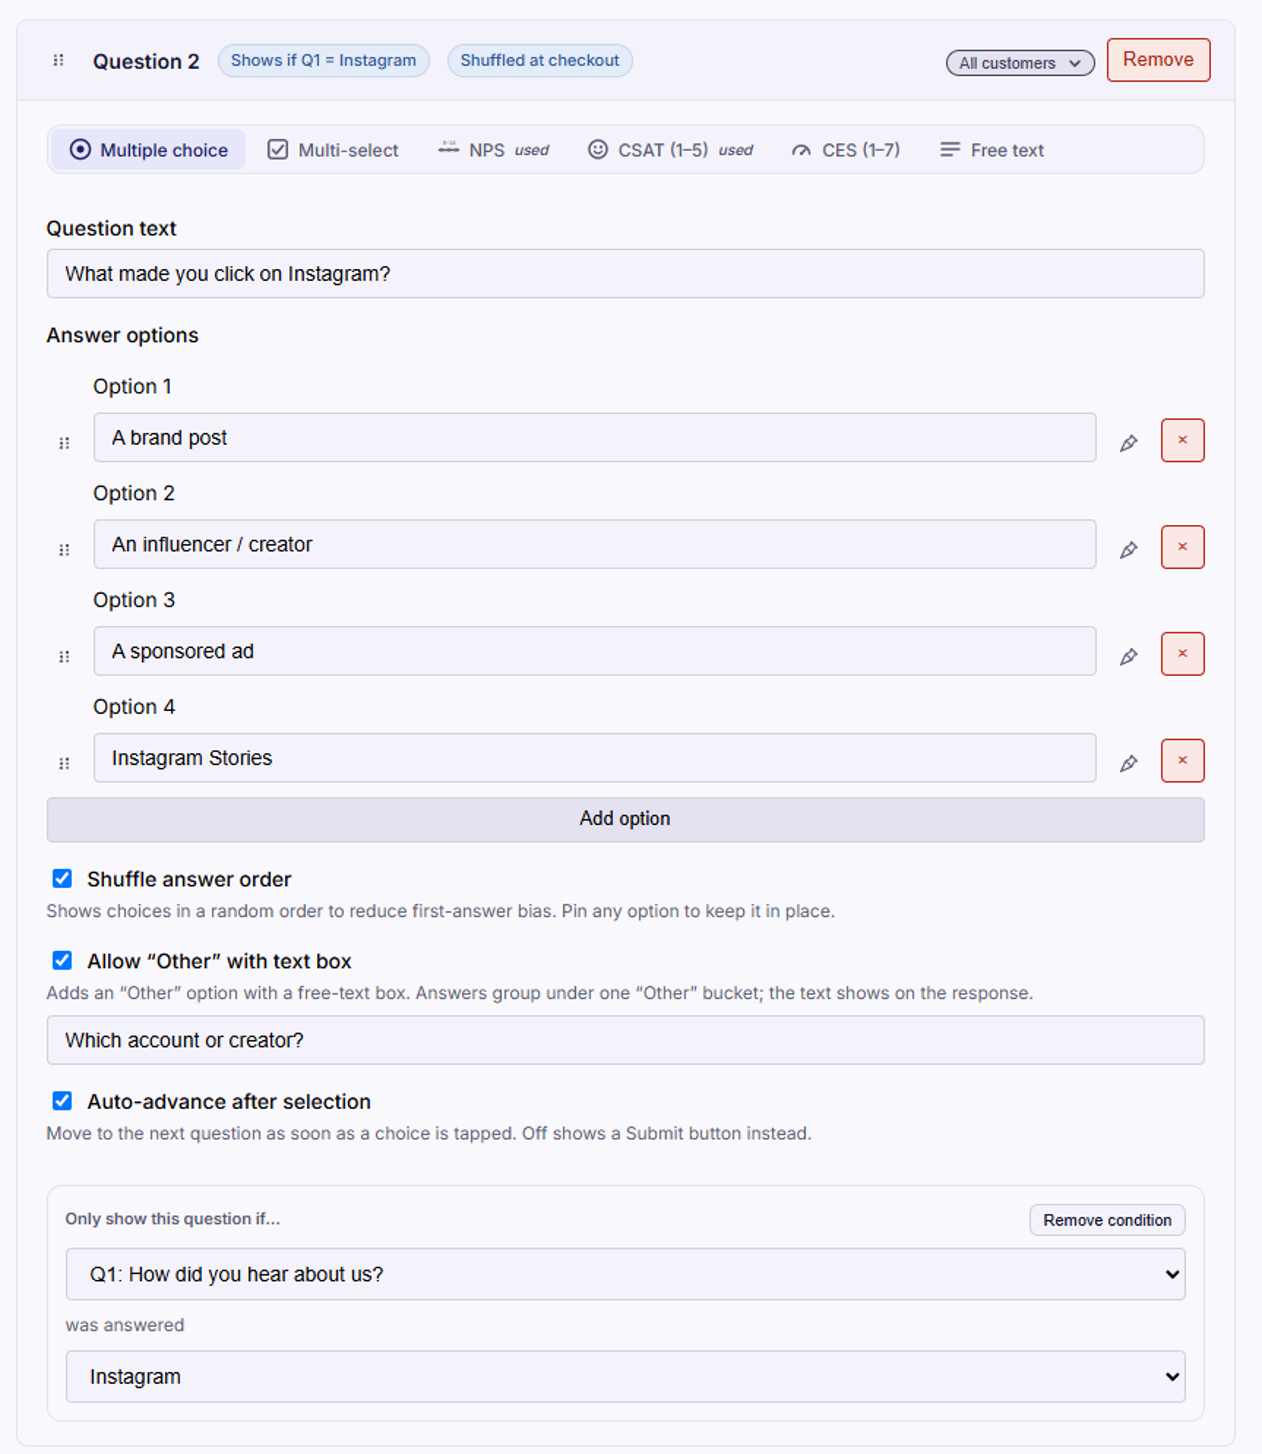Open the 'Q1: How did you hear about us?' dropdown
Screen dimensions: 1262x1454
pos(625,1274)
